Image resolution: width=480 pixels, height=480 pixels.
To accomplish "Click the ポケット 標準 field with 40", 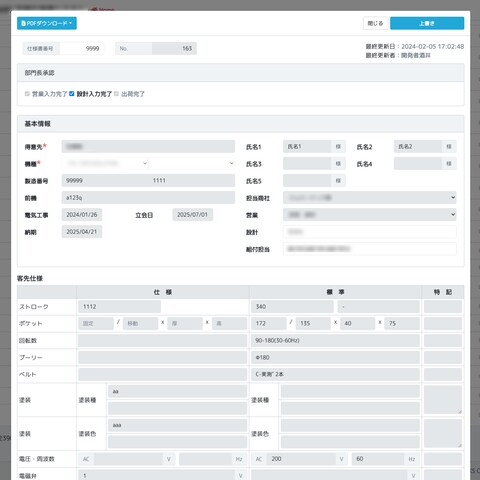I will pyautogui.click(x=358, y=323).
